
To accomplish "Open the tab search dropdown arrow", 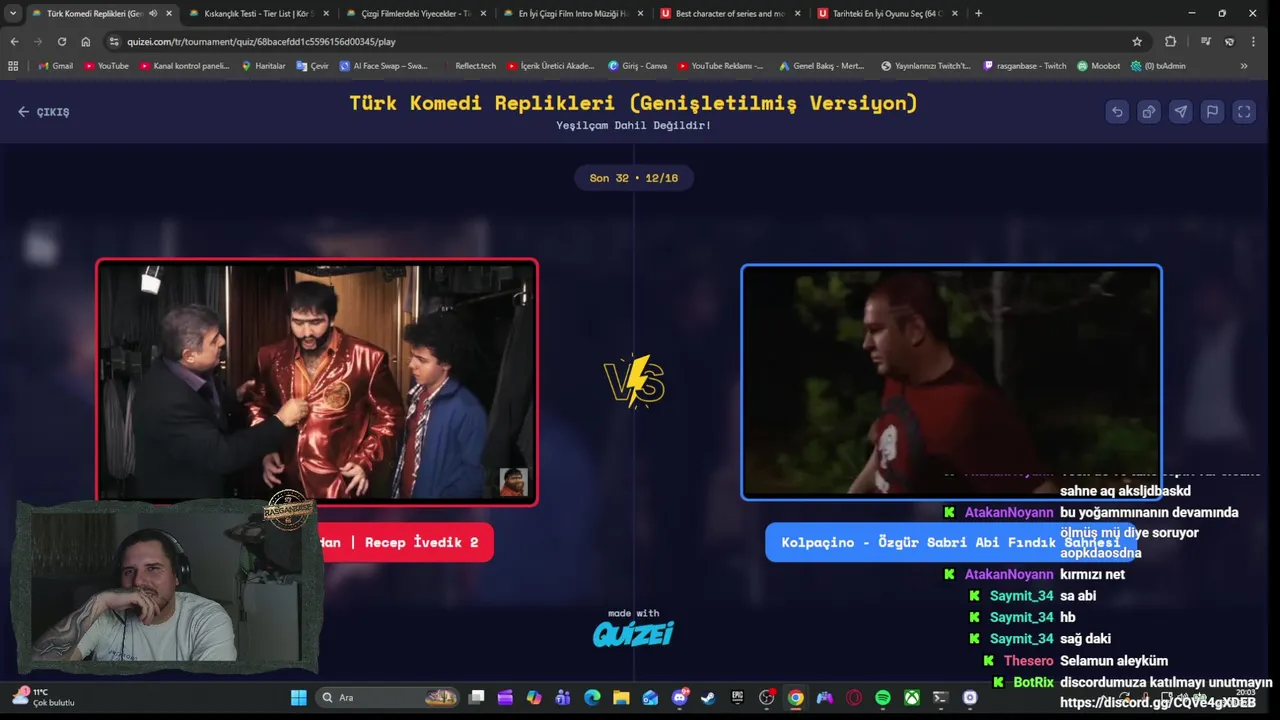I will pyautogui.click(x=13, y=13).
